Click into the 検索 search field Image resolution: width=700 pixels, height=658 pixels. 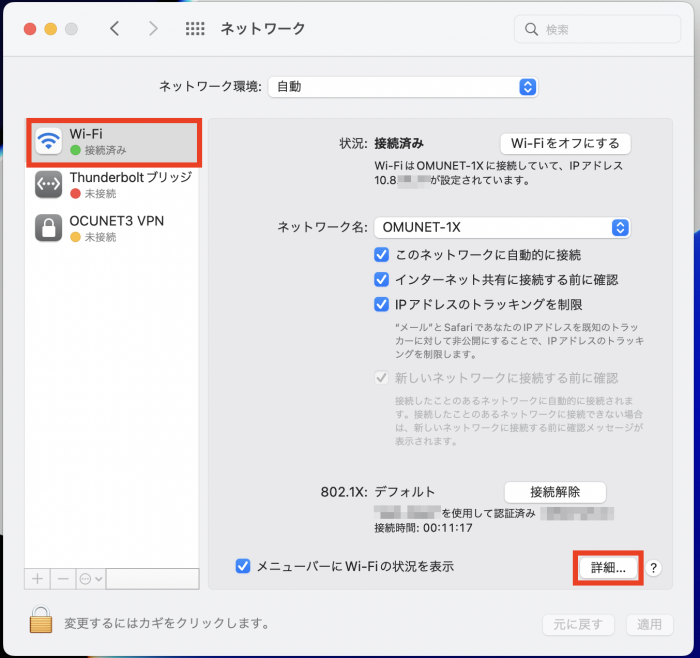coord(597,29)
